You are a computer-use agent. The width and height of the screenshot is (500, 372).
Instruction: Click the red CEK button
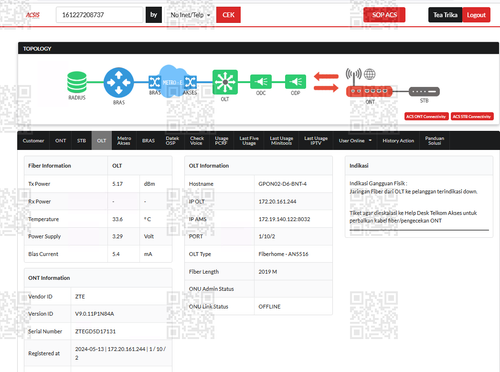(x=228, y=15)
